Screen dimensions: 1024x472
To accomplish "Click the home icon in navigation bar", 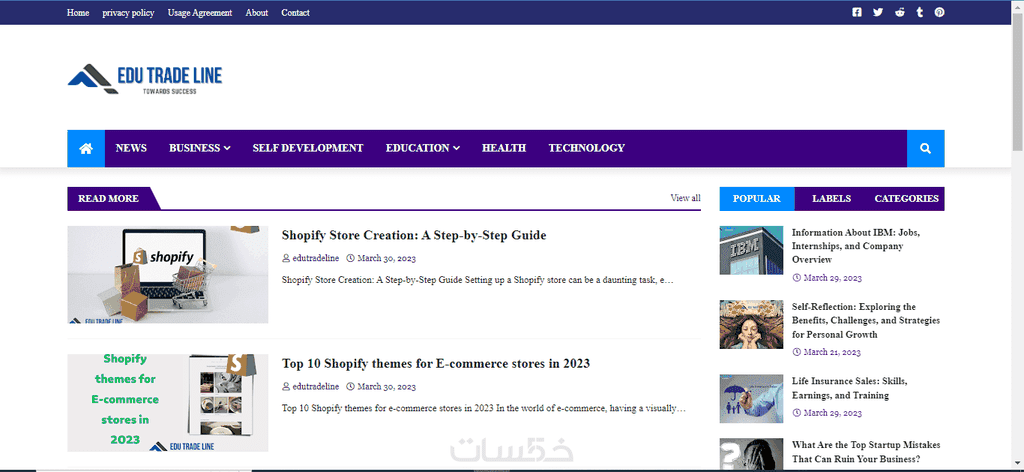I will point(86,148).
